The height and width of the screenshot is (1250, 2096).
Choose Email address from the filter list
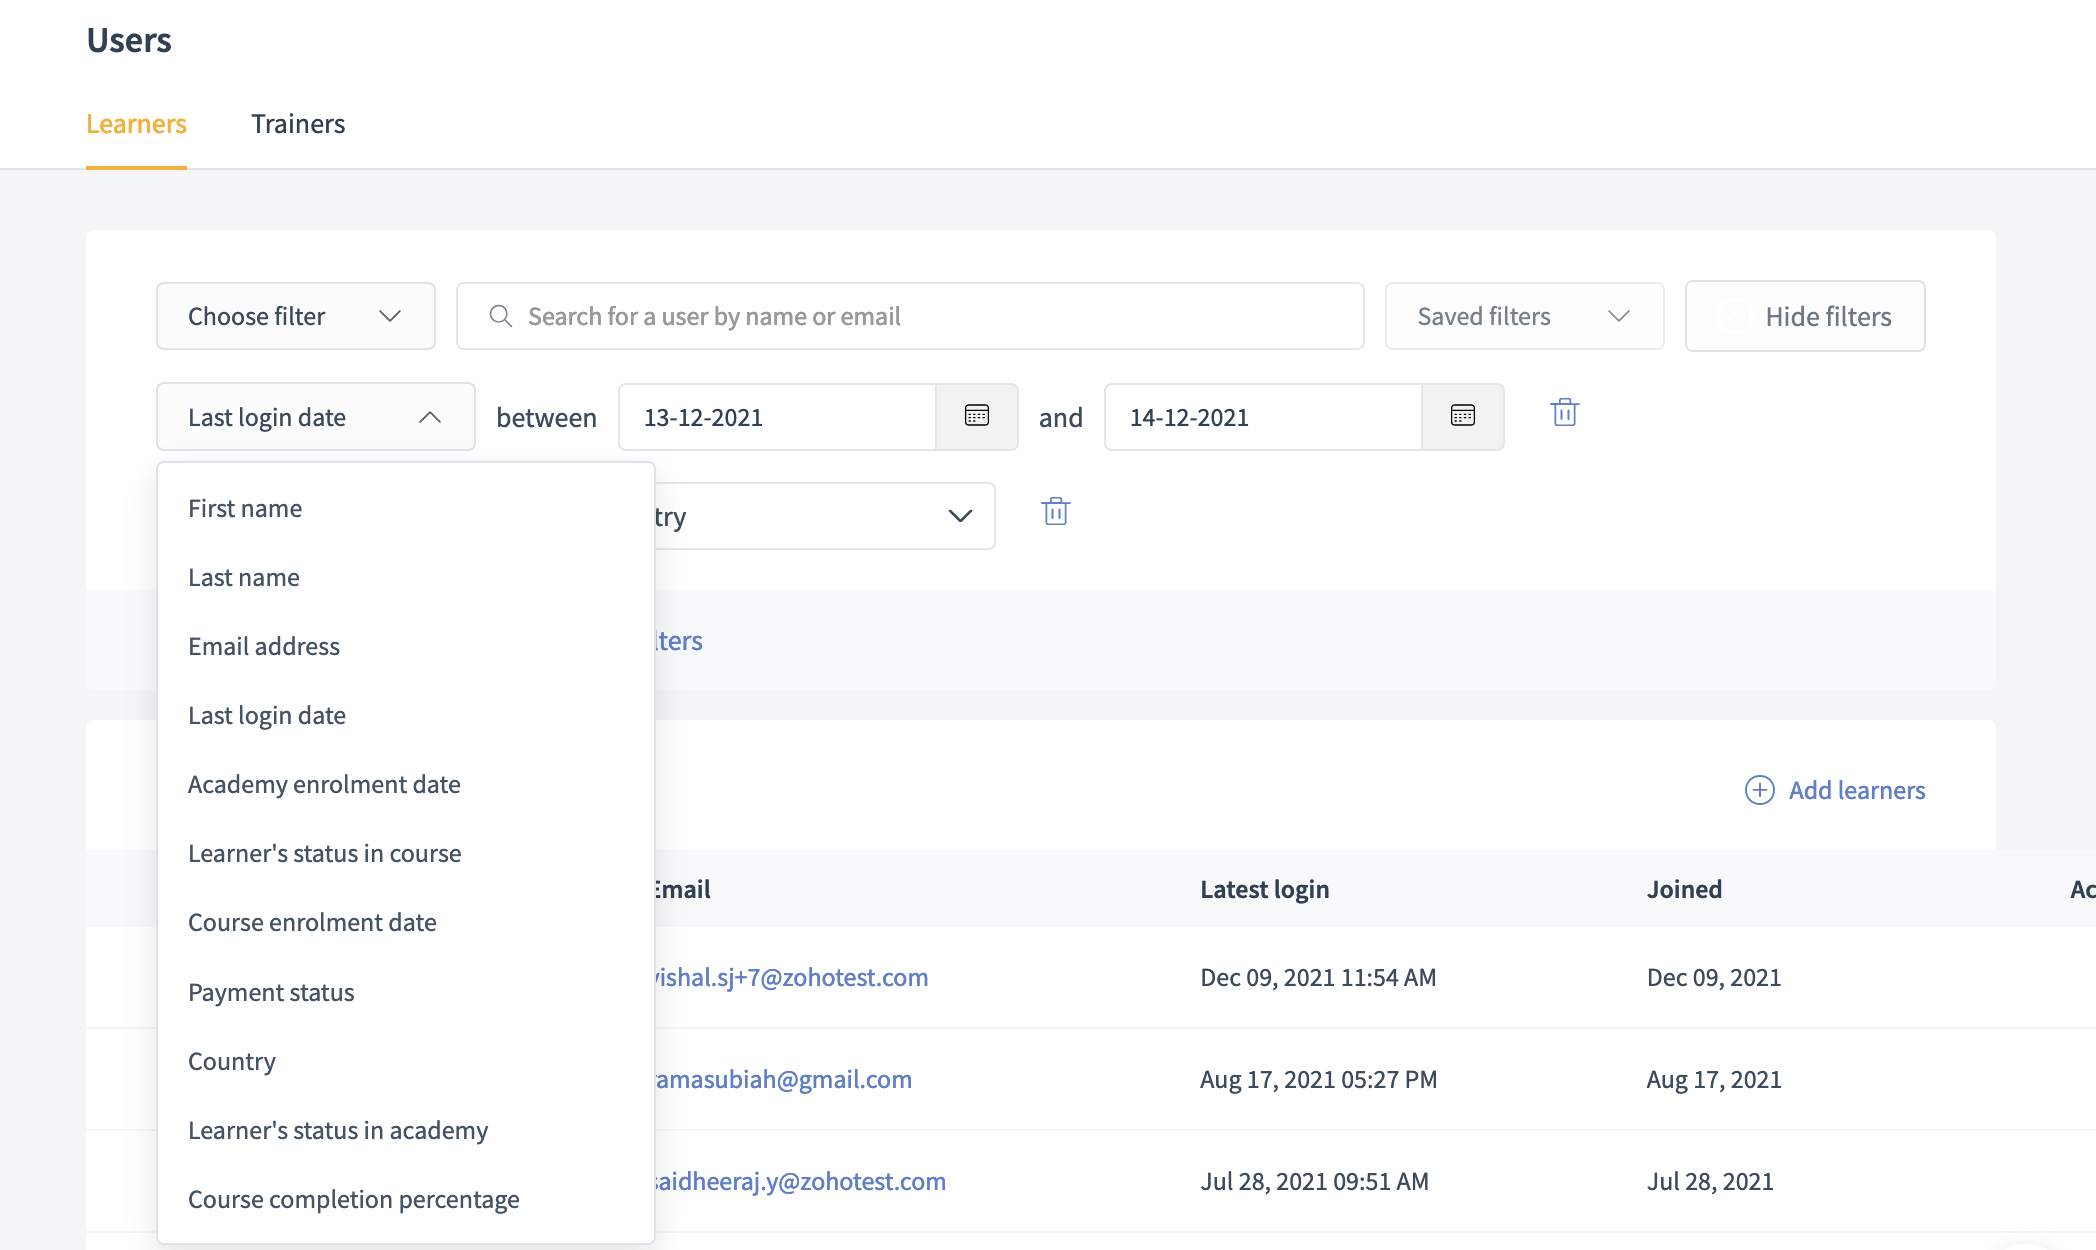click(x=264, y=647)
